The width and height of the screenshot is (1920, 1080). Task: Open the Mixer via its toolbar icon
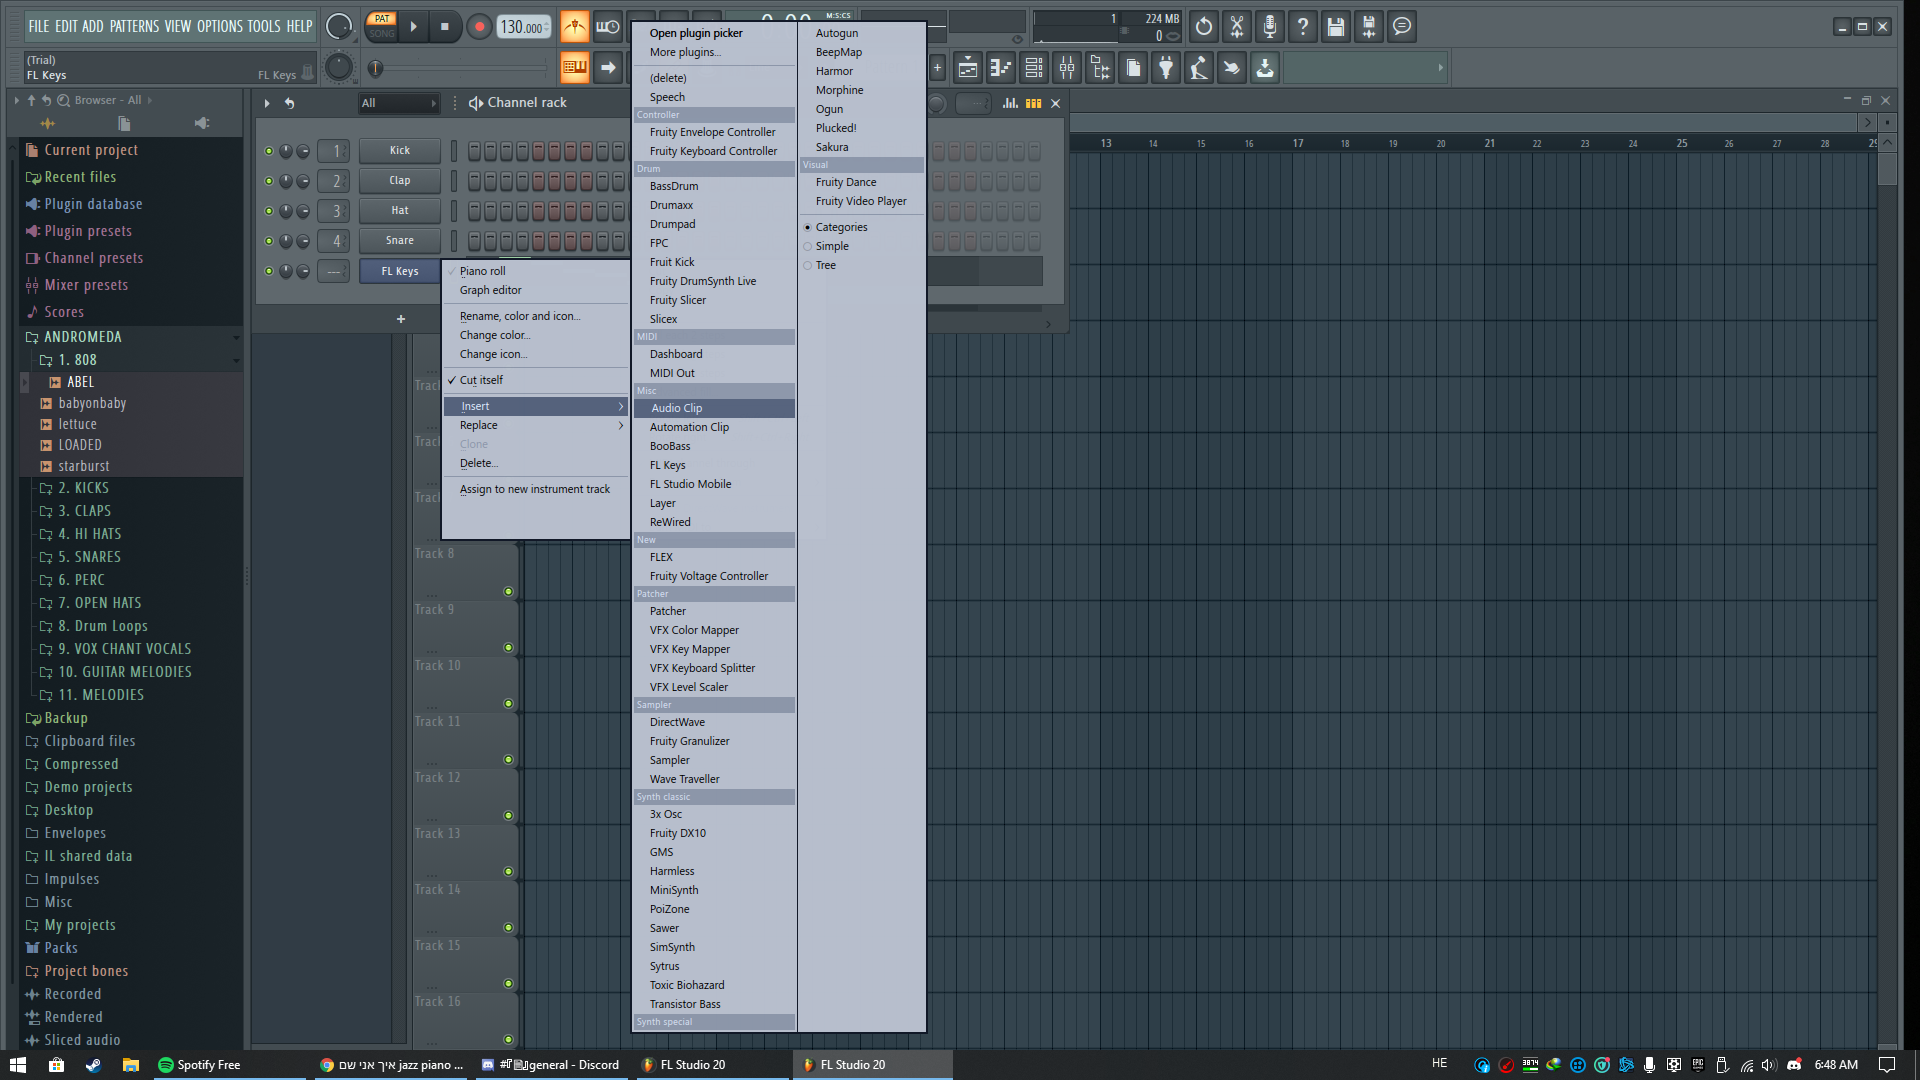coord(1066,67)
